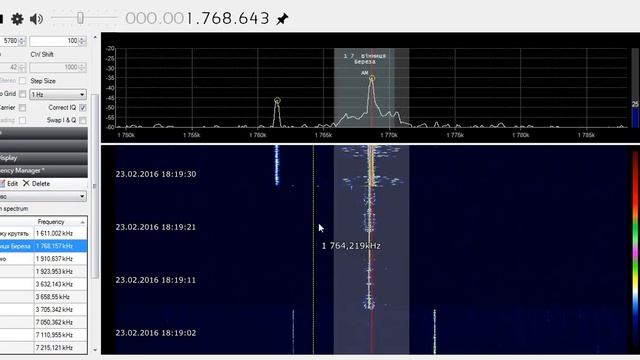Viewport: 640px width, 360px height.
Task: Open the group dropdown below Edit and Delete
Action: 43,196
